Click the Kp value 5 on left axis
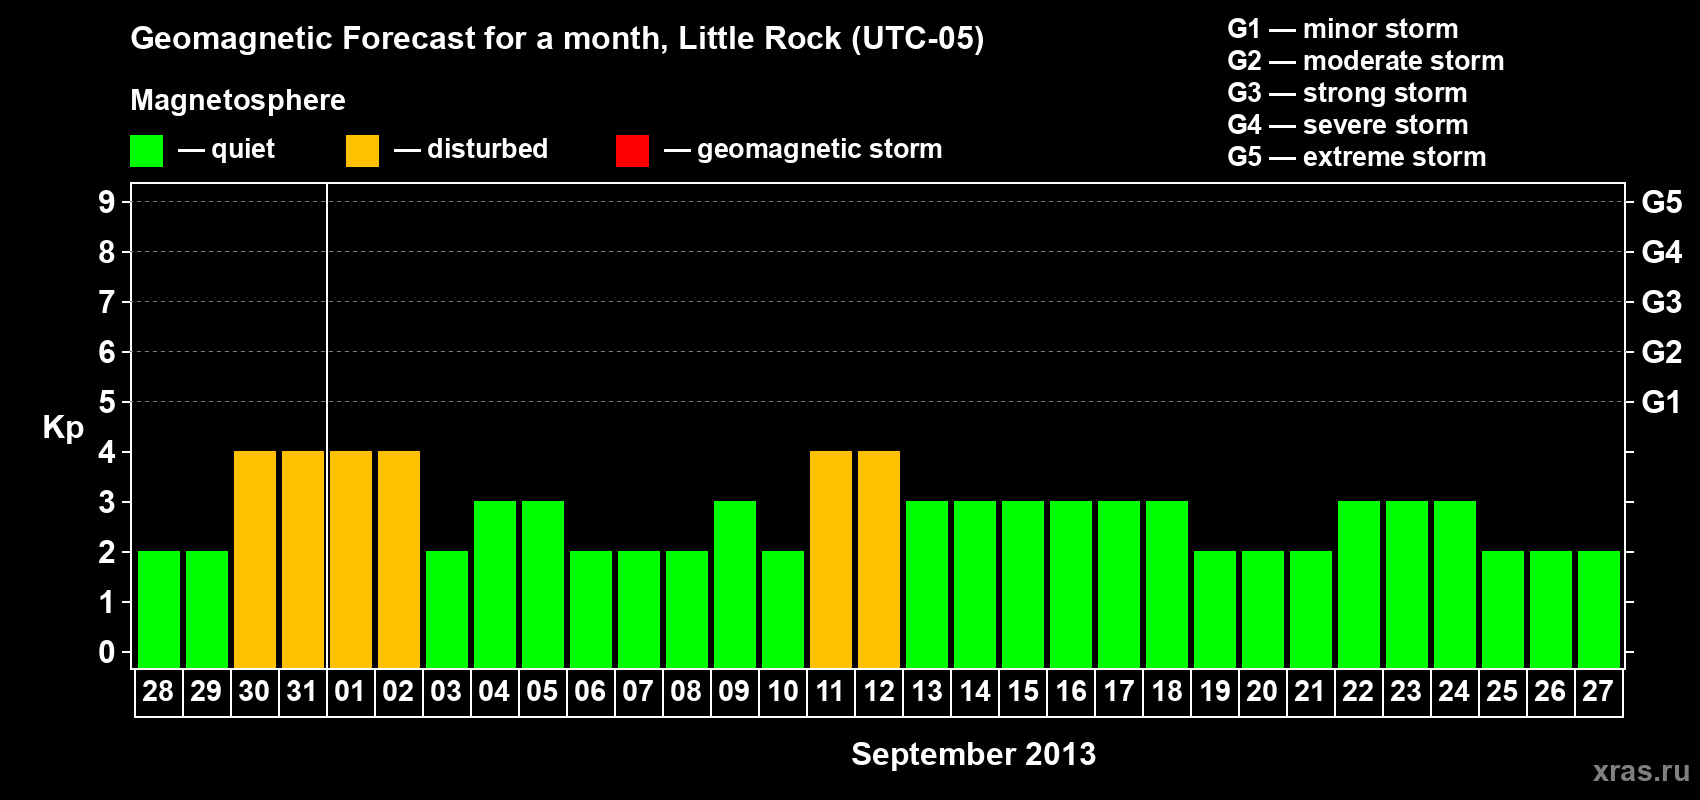Viewport: 1700px width, 800px height. (x=107, y=402)
